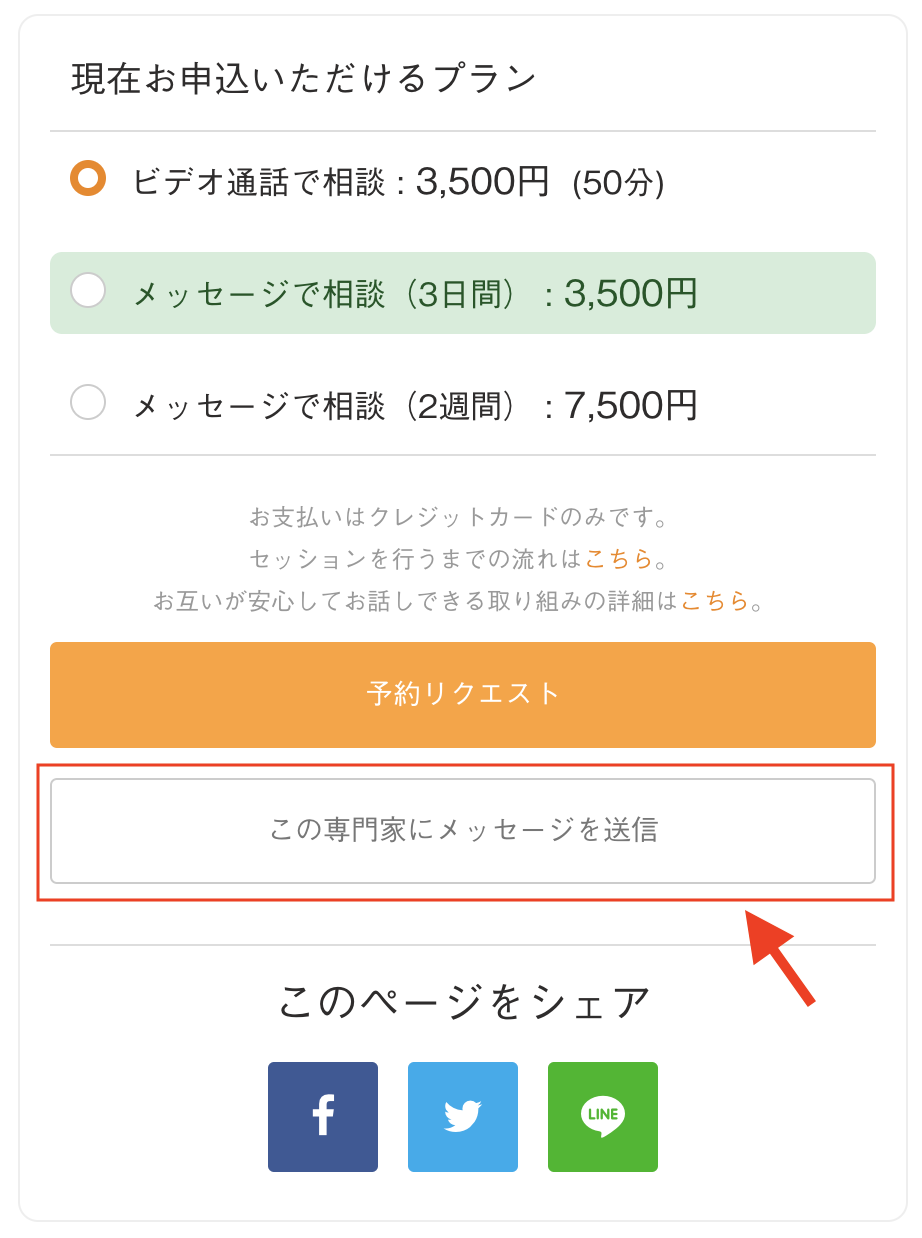Image resolution: width=922 pixels, height=1238 pixels.
Task: Select the ビデオ通話で相談 radio button
Action: [88, 179]
